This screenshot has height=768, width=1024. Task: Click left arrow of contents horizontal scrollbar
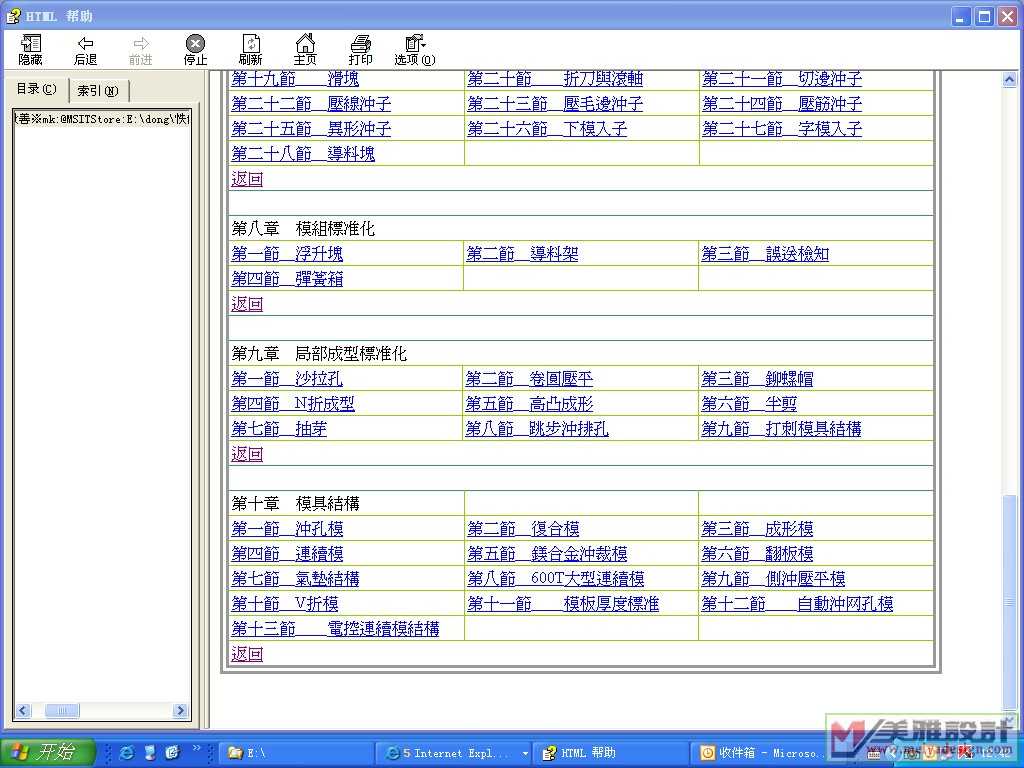pos(24,711)
